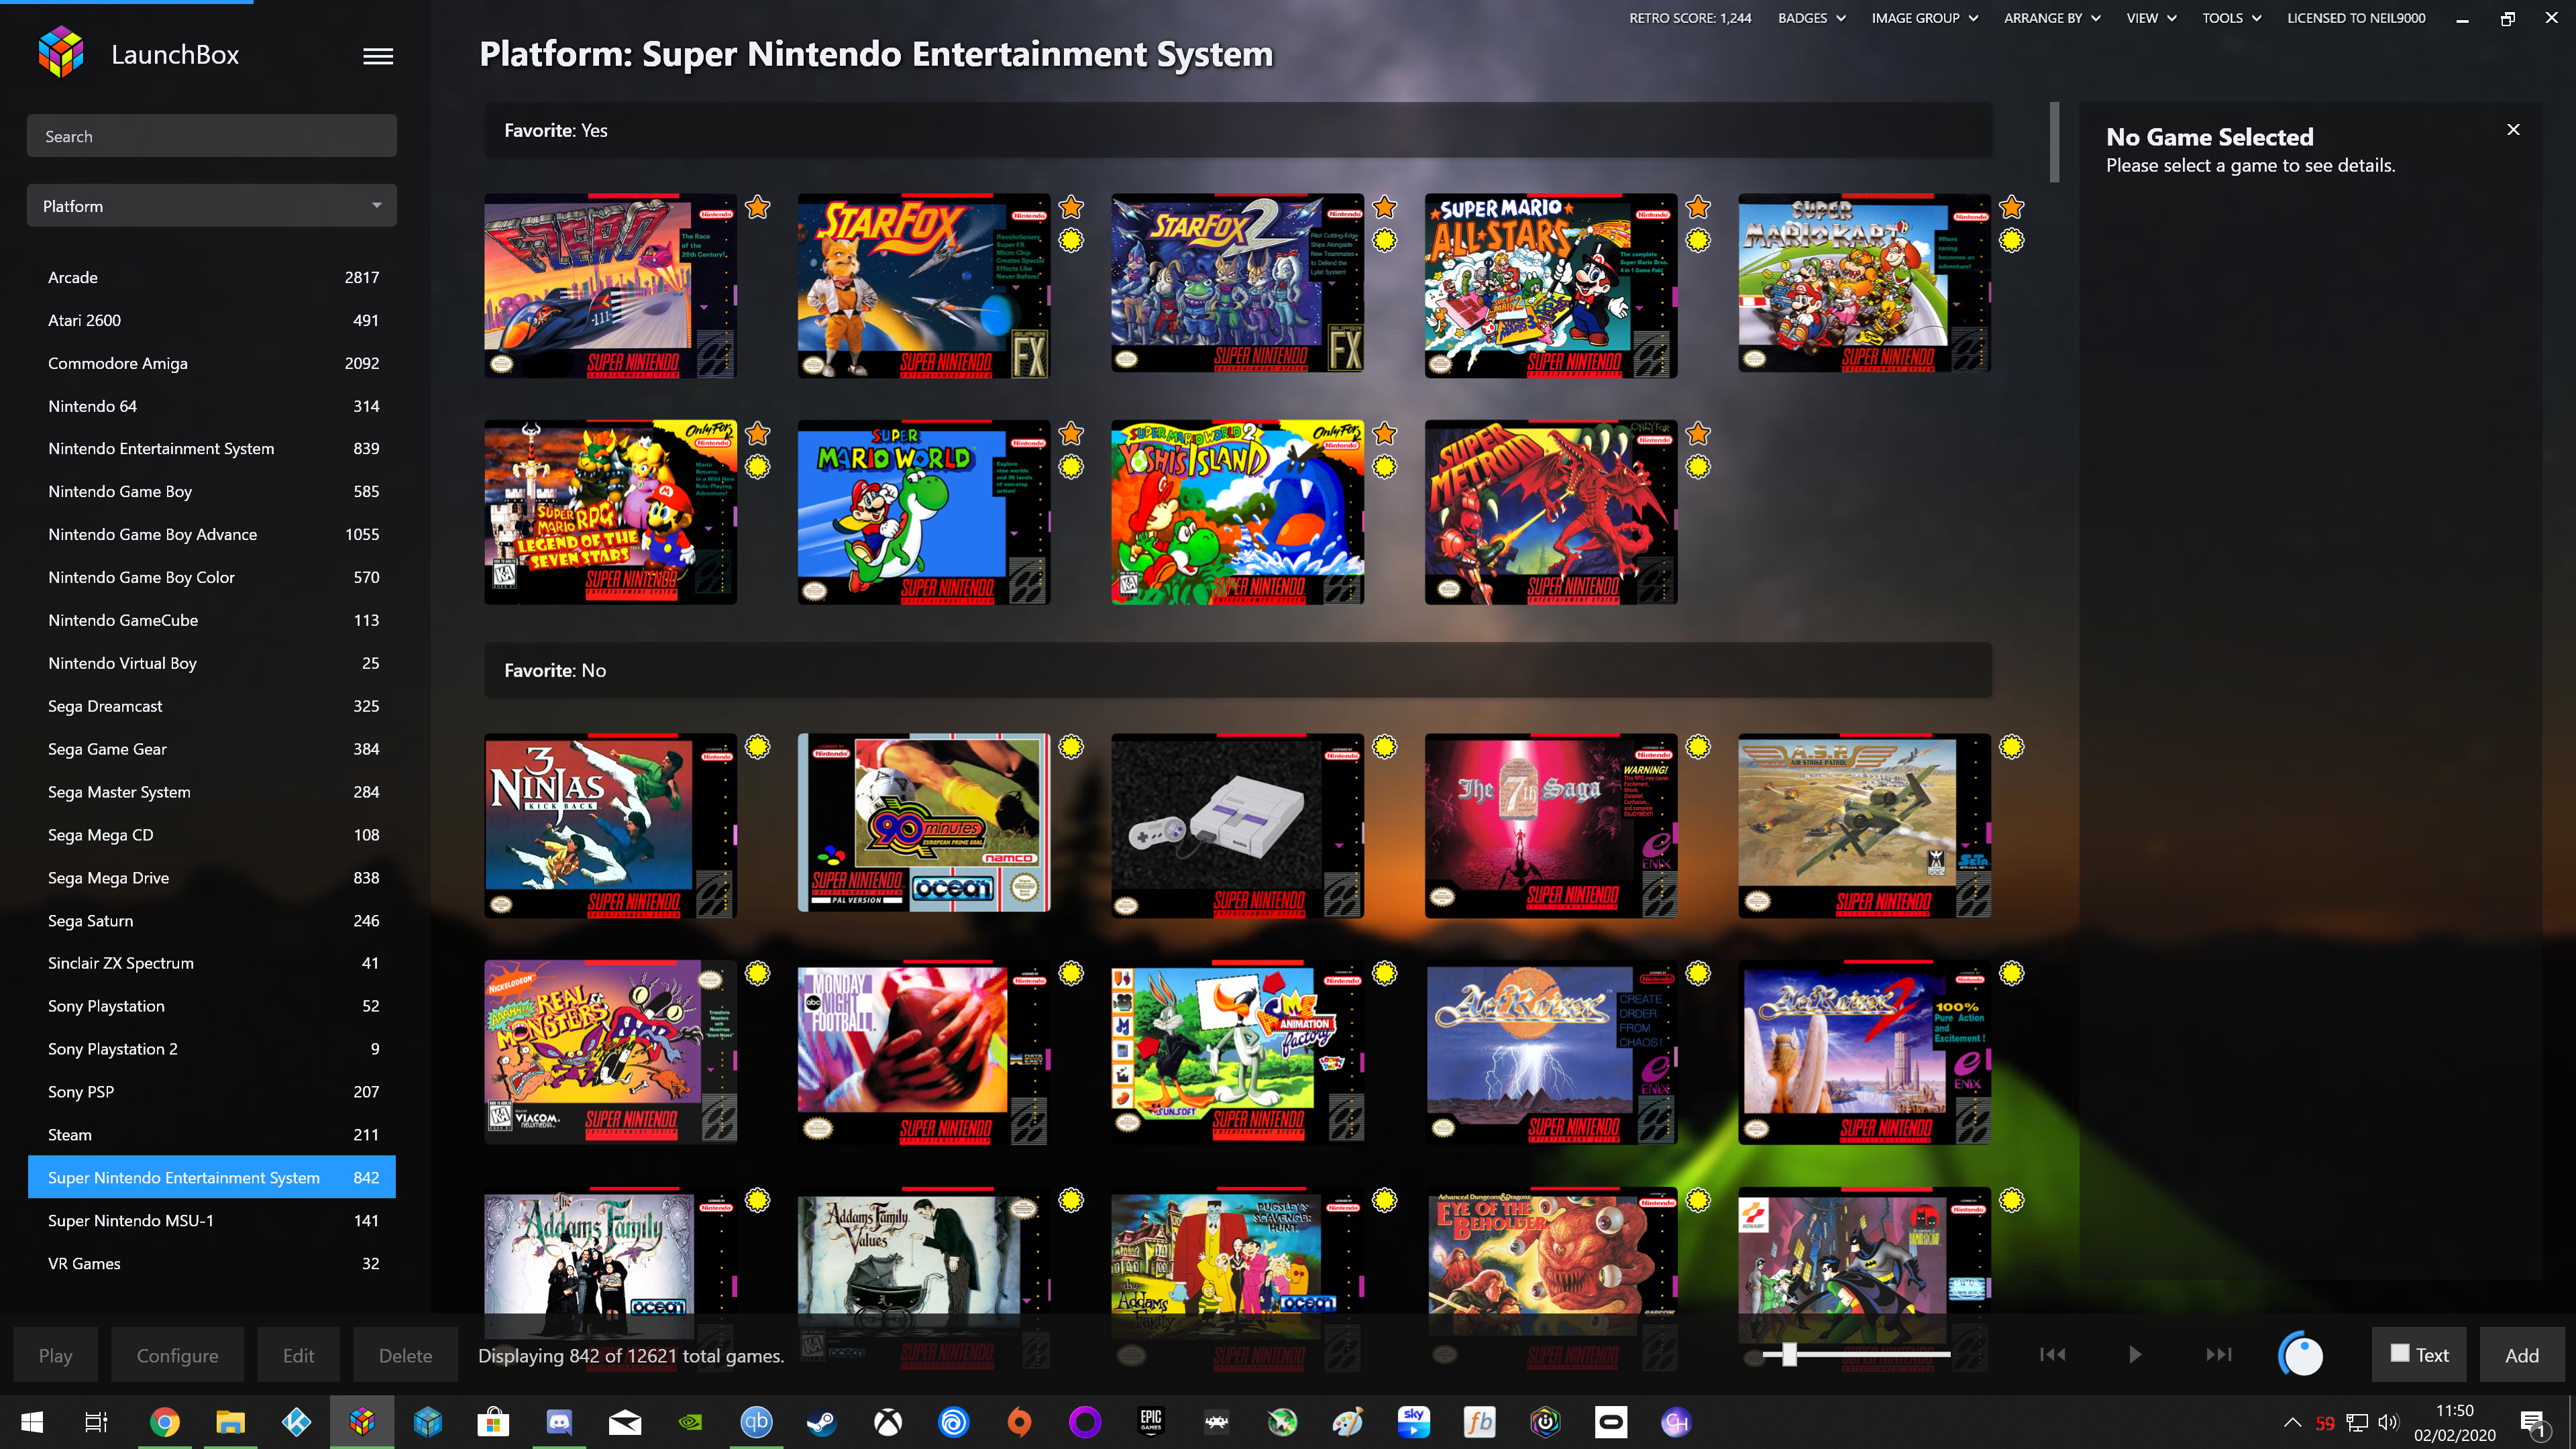This screenshot has width=2576, height=1449.
Task: Open Epic Games launcher from taskbar
Action: 1151,1422
